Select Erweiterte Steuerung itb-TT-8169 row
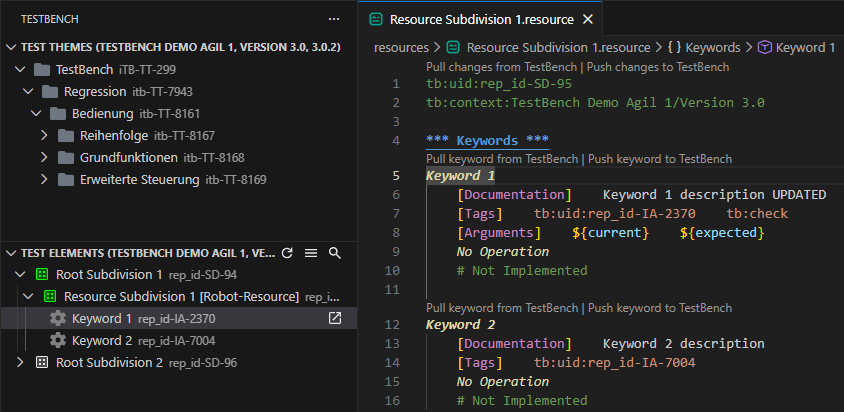Screen dimensions: 844x412 (x=179, y=179)
